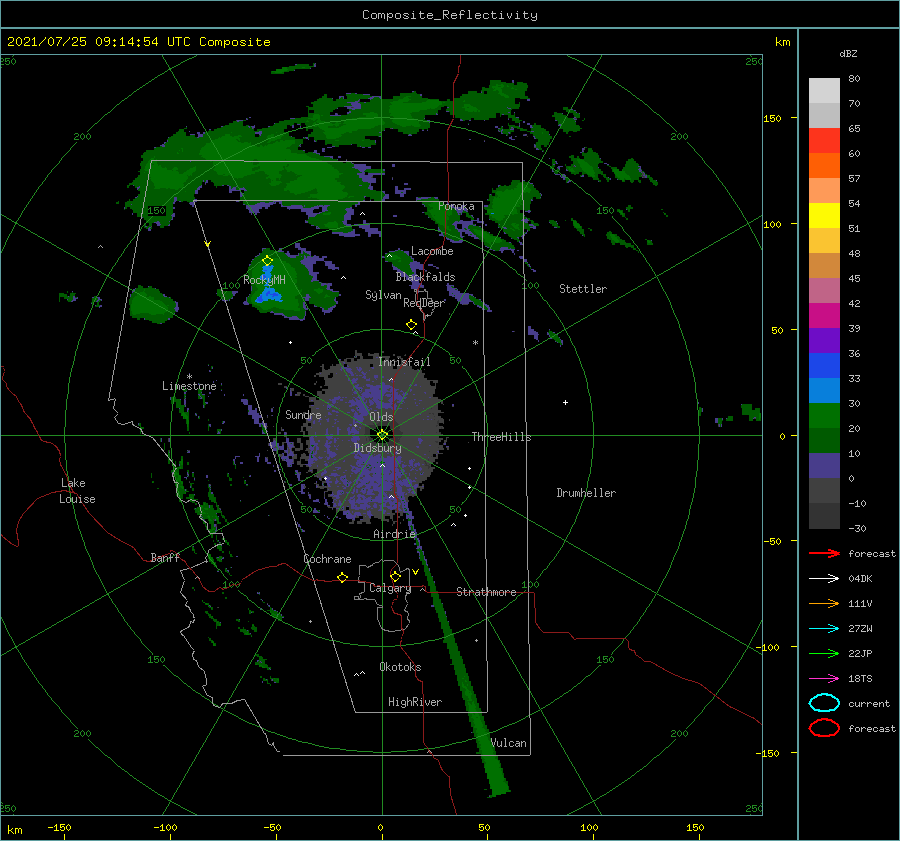Select the 80 dBZ color swatch
The width and height of the screenshot is (900, 841).
coord(824,90)
